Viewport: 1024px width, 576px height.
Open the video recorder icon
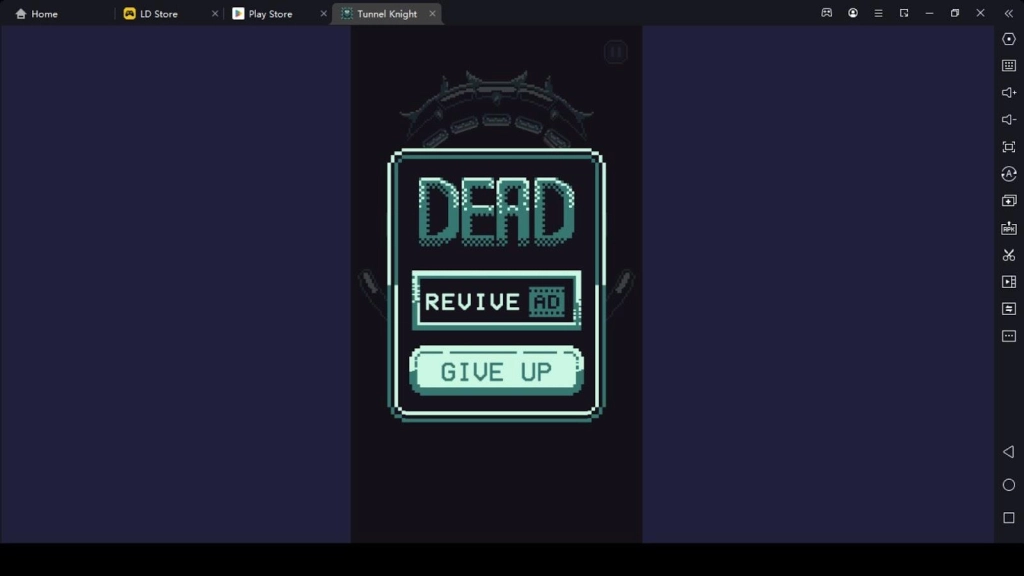coord(1008,282)
